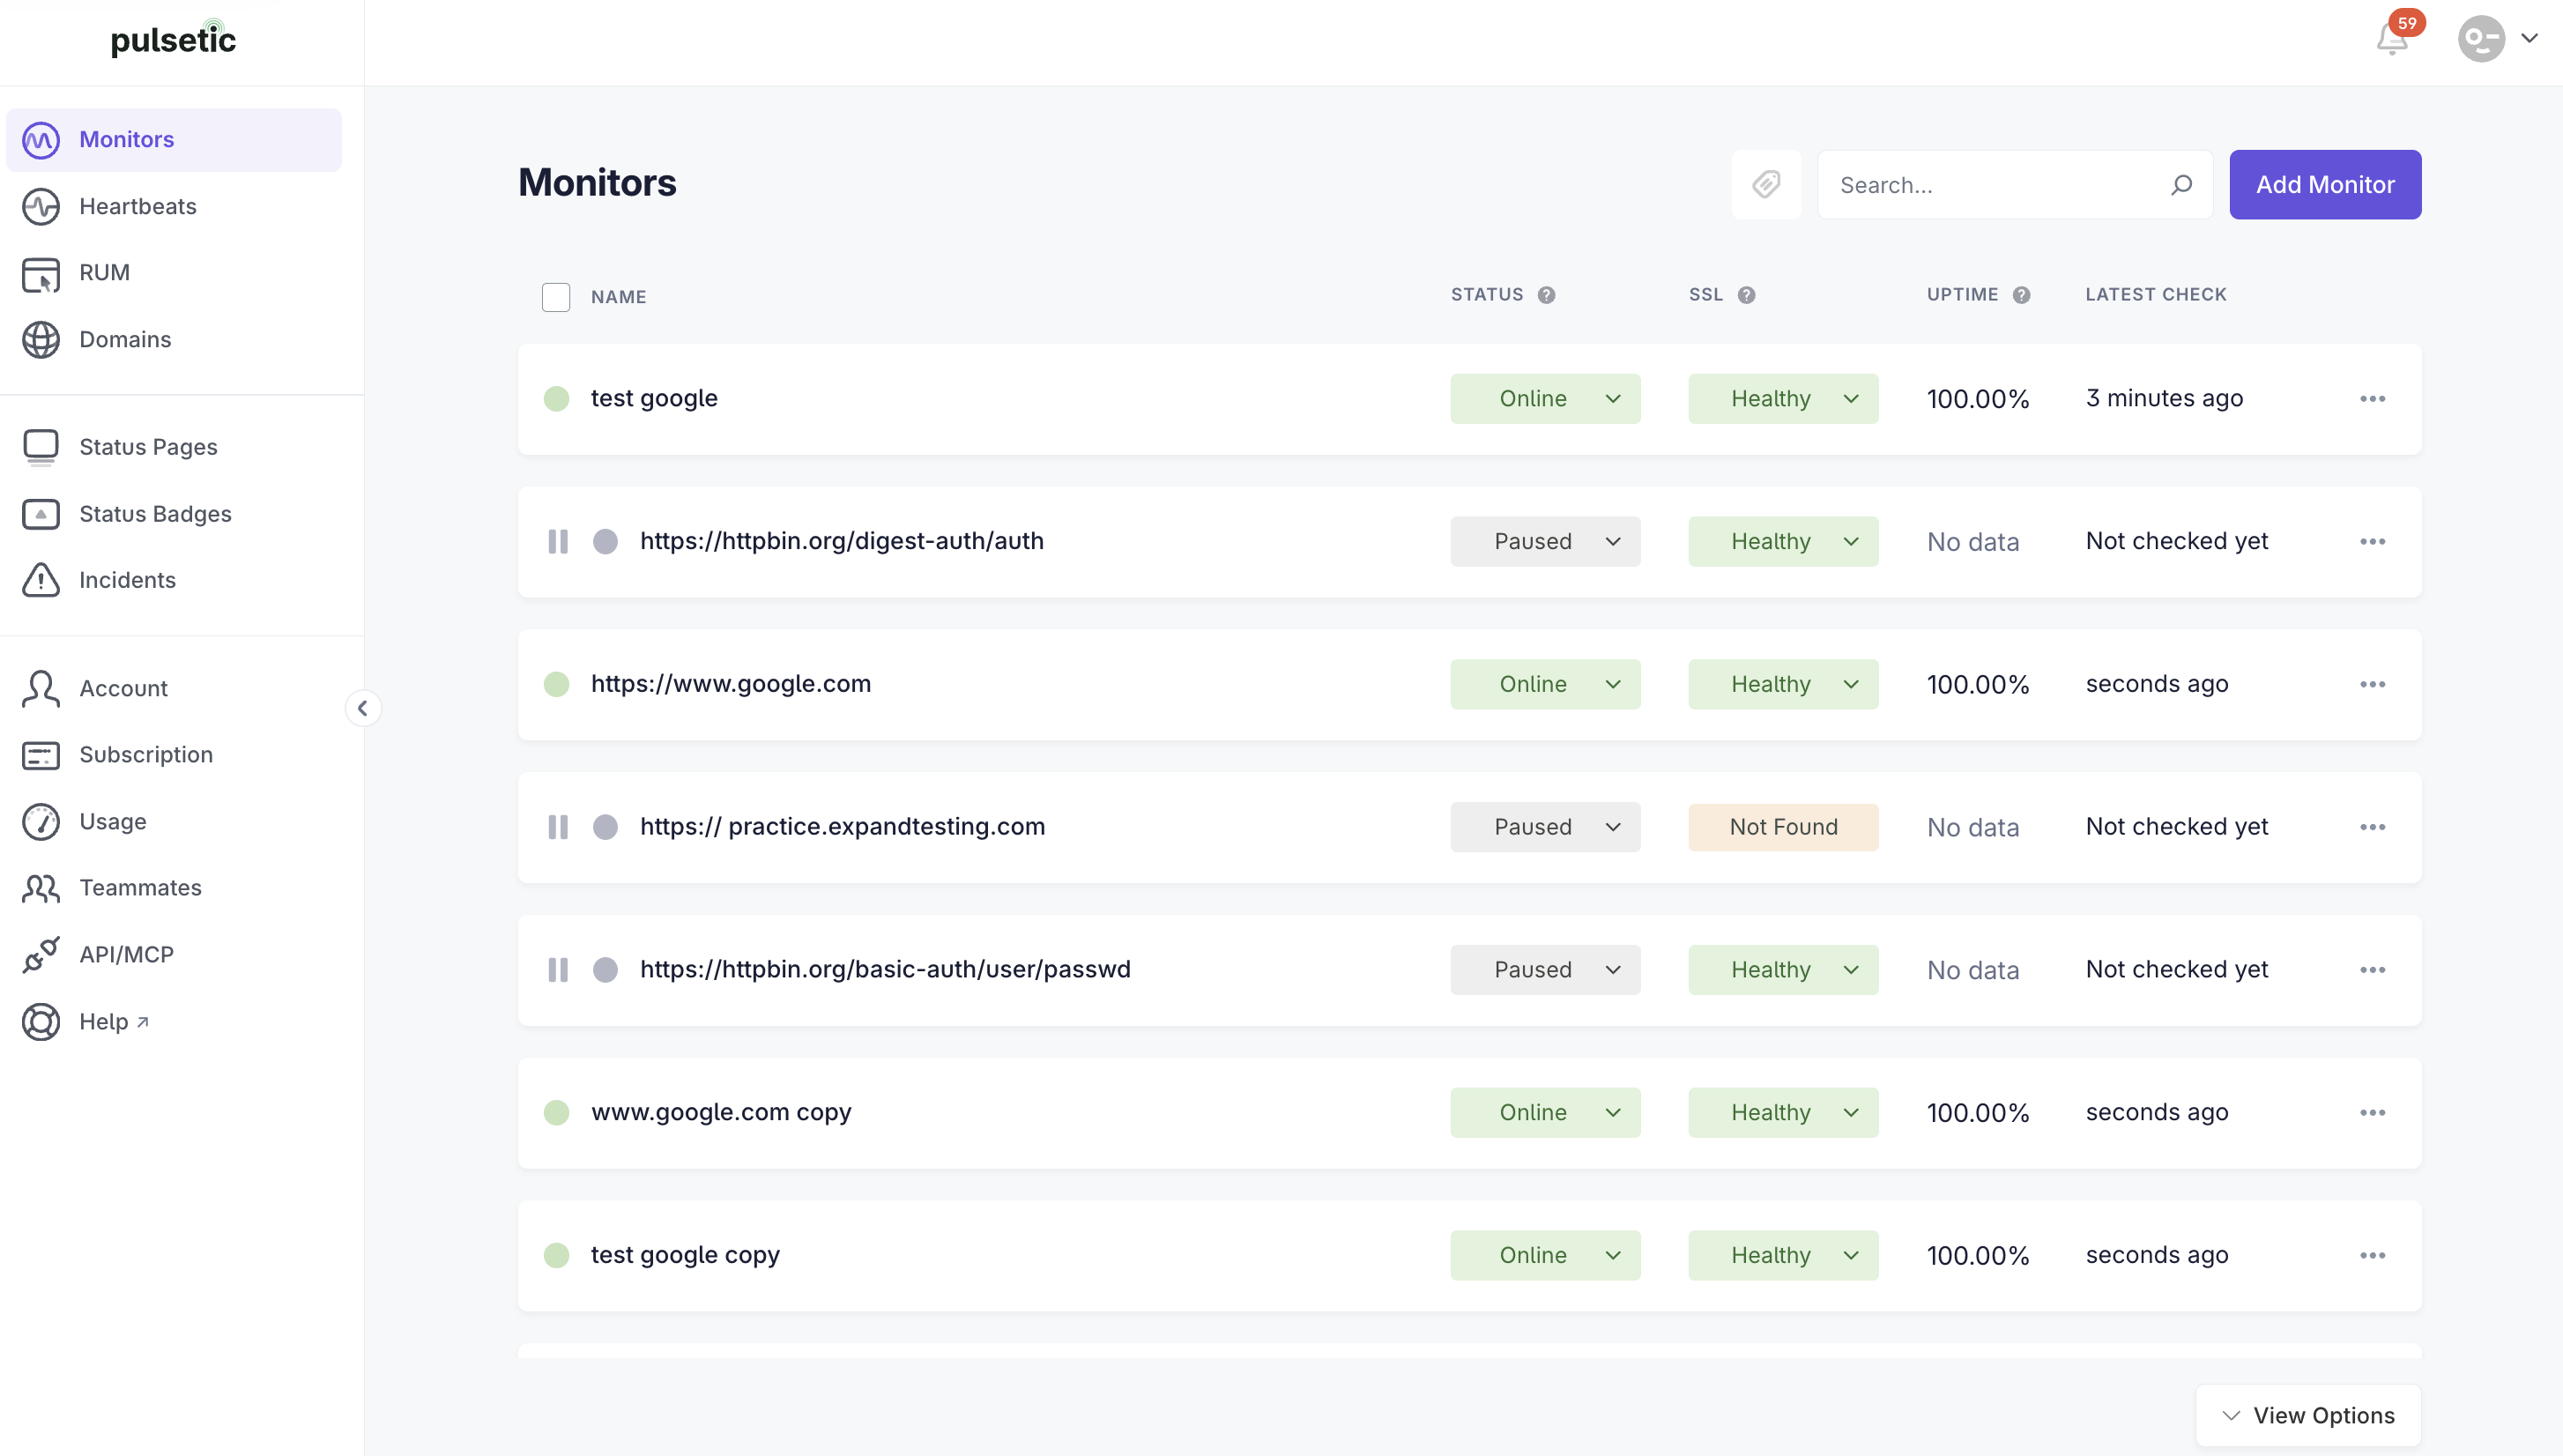Open Account settings in sidebar
The width and height of the screenshot is (2563, 1456).
coord(174,689)
